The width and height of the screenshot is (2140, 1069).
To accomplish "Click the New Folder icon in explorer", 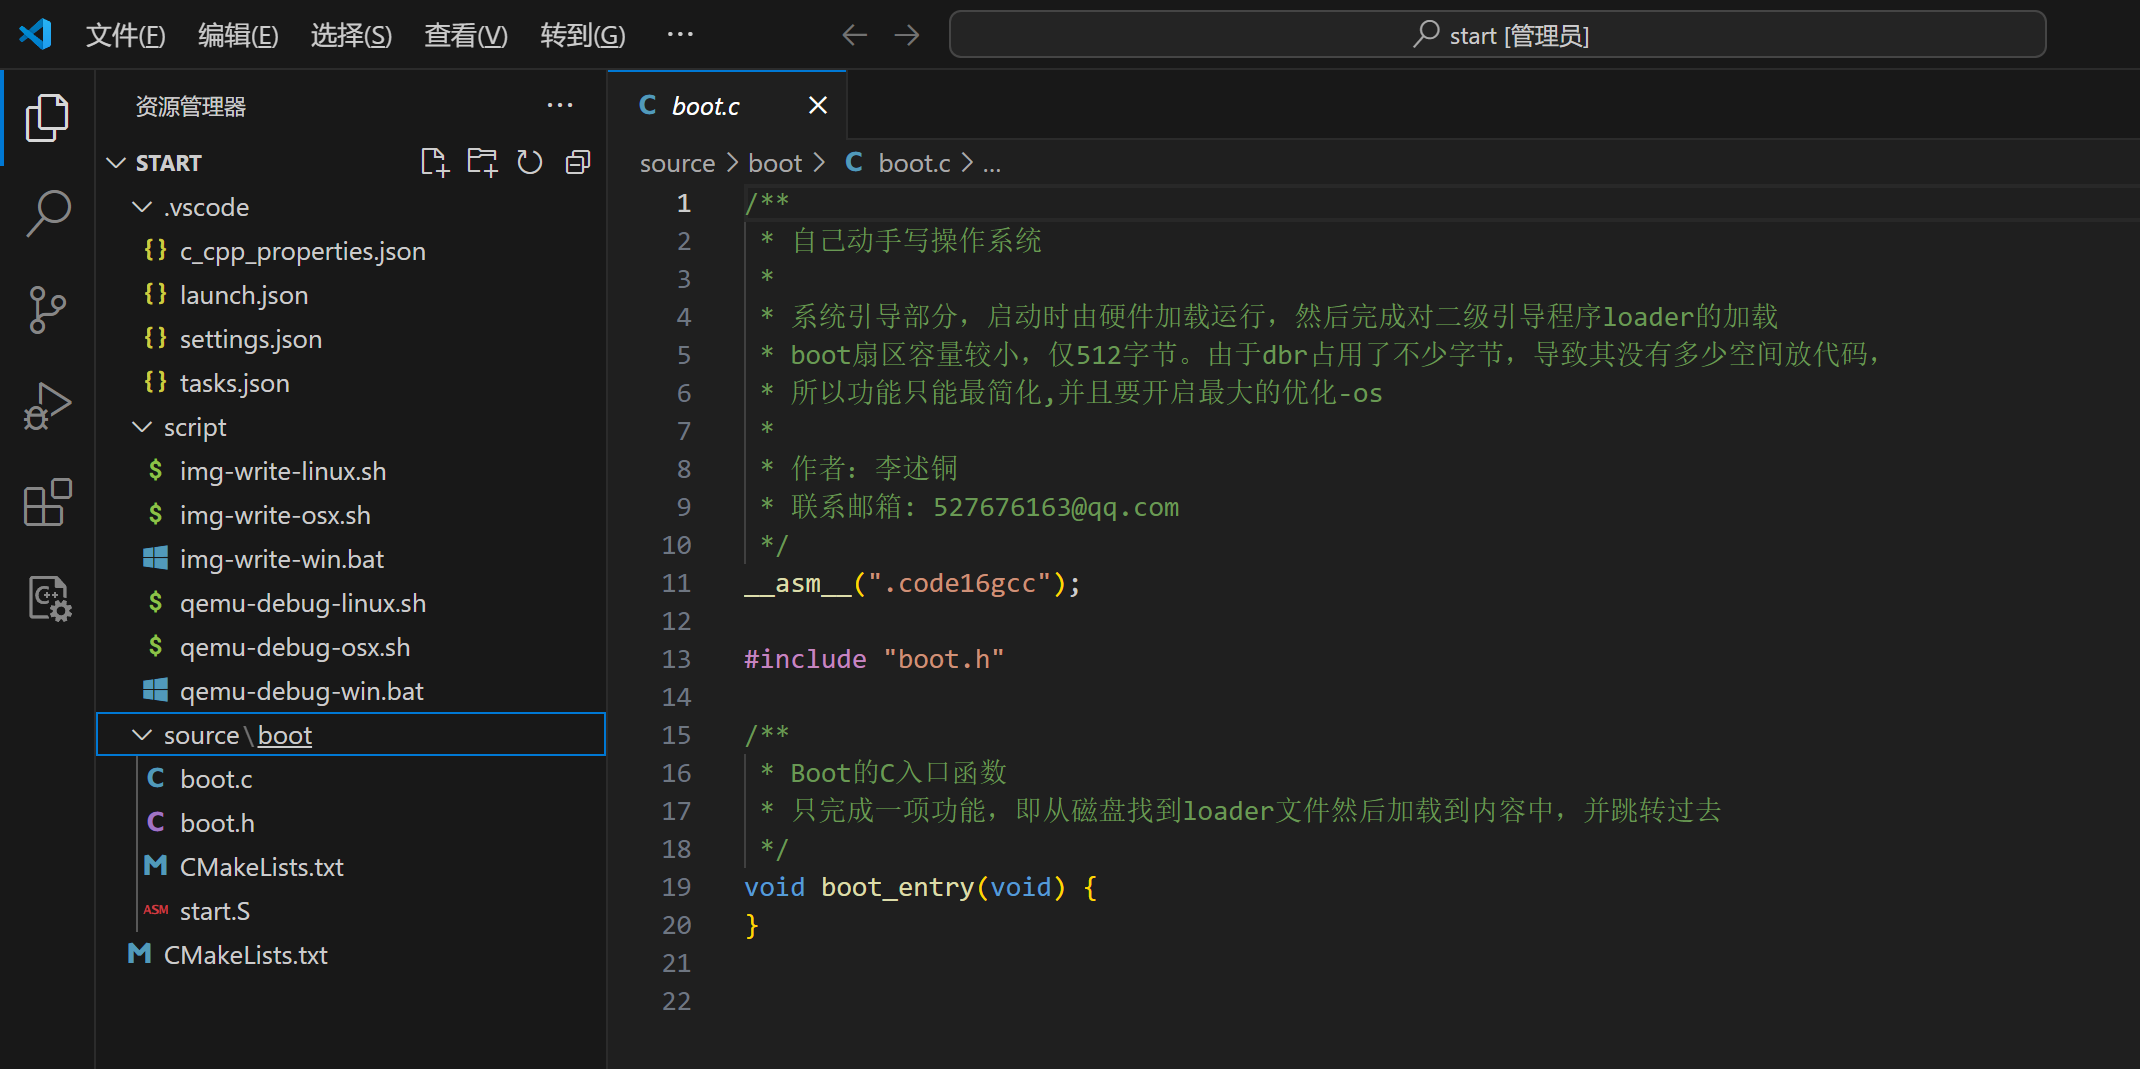I will point(482,162).
